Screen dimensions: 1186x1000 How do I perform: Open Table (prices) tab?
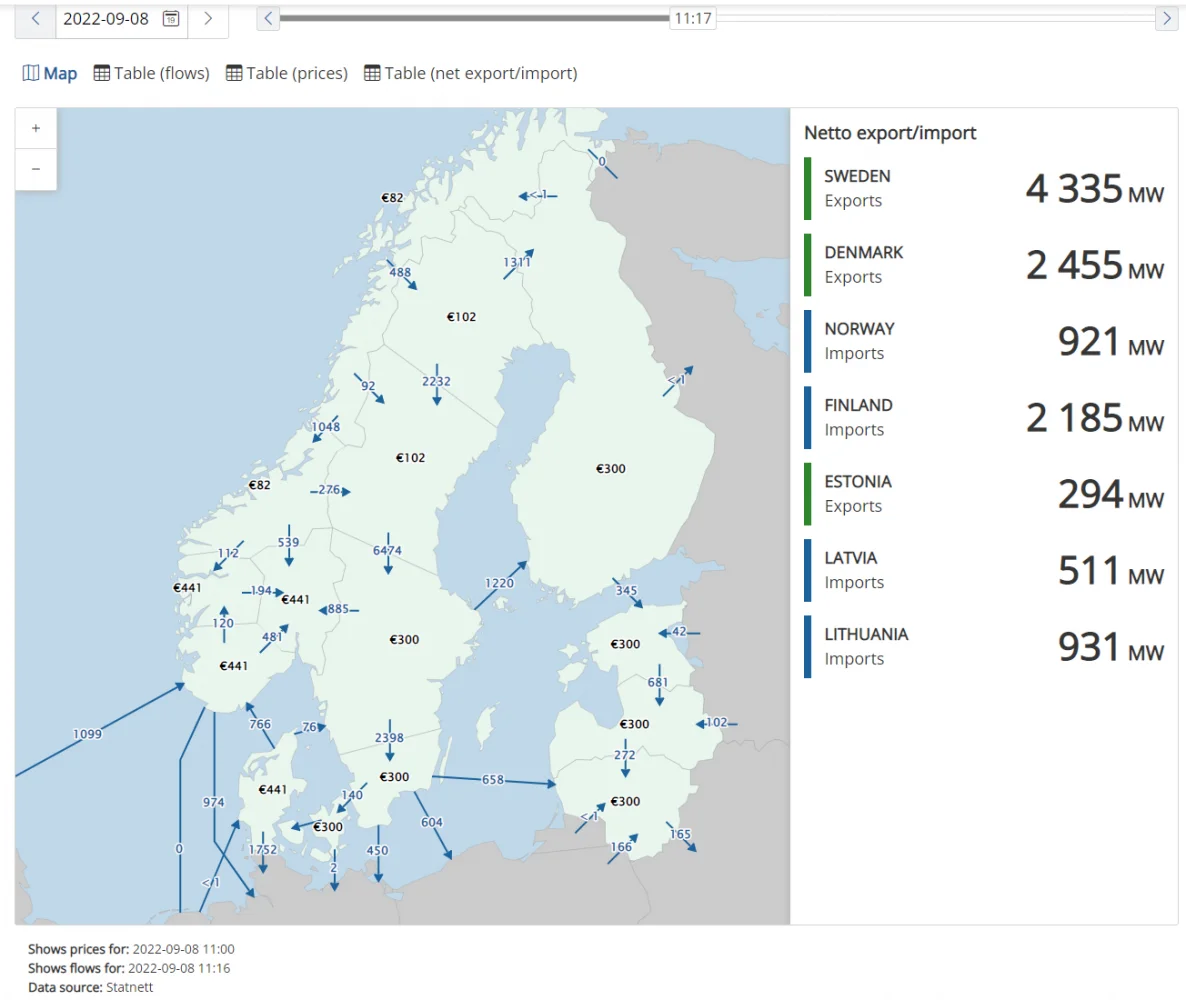287,73
